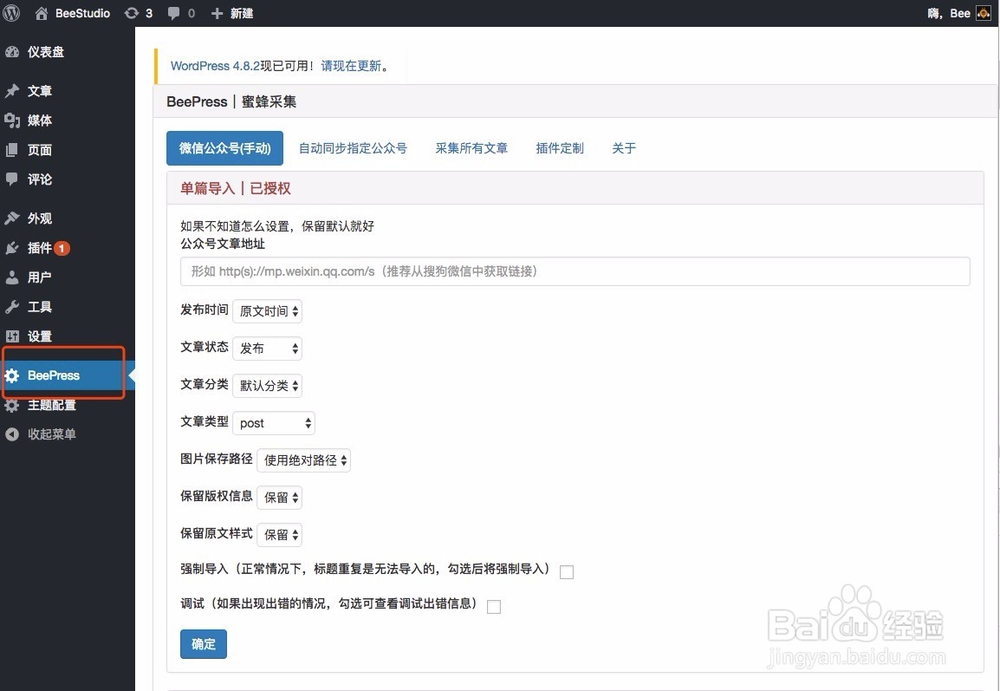Click the BeePress gear icon in the sidebar
1000x691 pixels.
point(13,375)
